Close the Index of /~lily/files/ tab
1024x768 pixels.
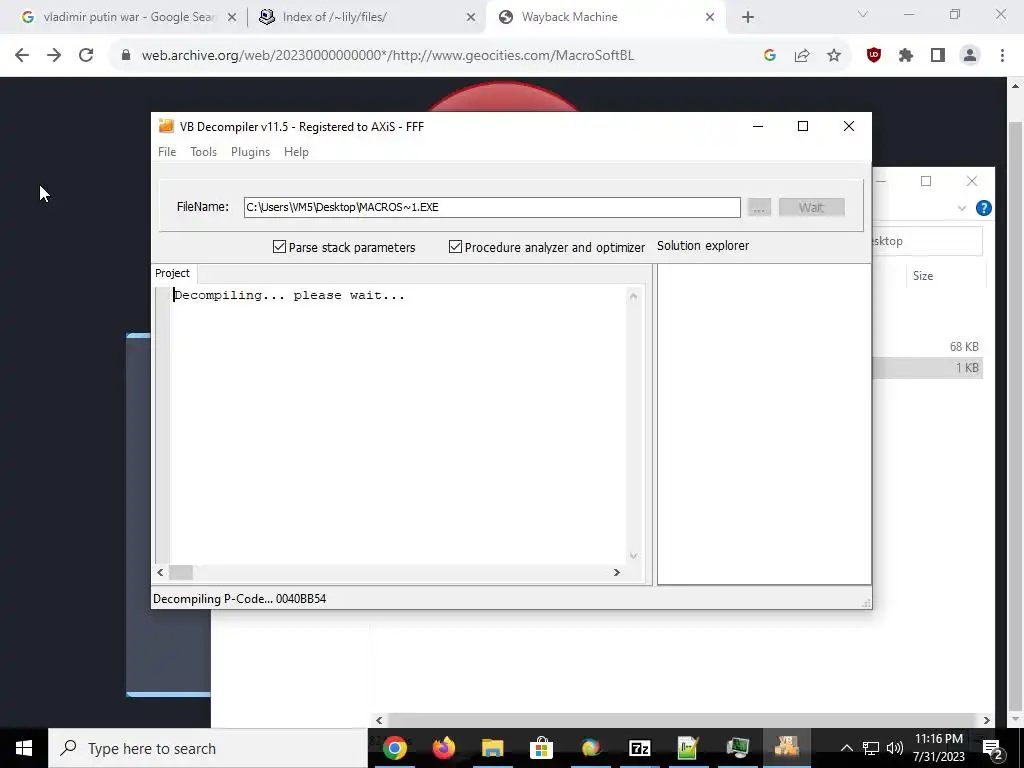point(471,18)
